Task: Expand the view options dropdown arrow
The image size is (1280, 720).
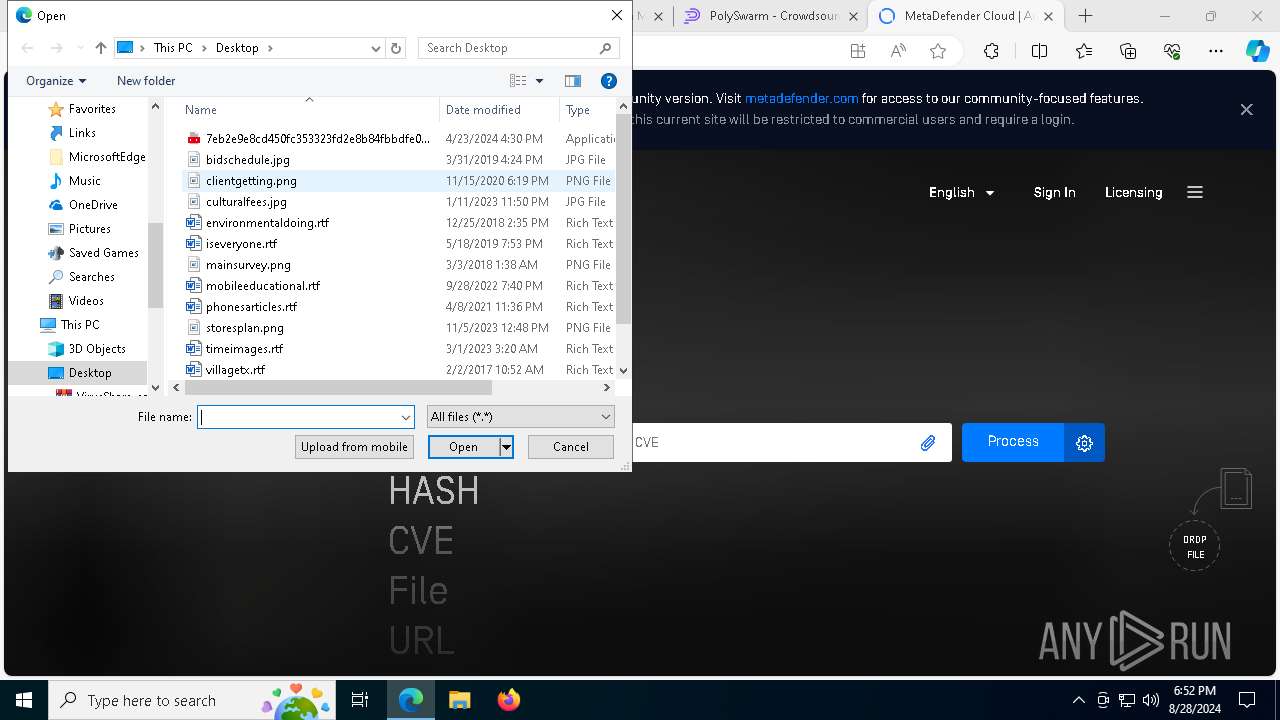Action: (539, 81)
